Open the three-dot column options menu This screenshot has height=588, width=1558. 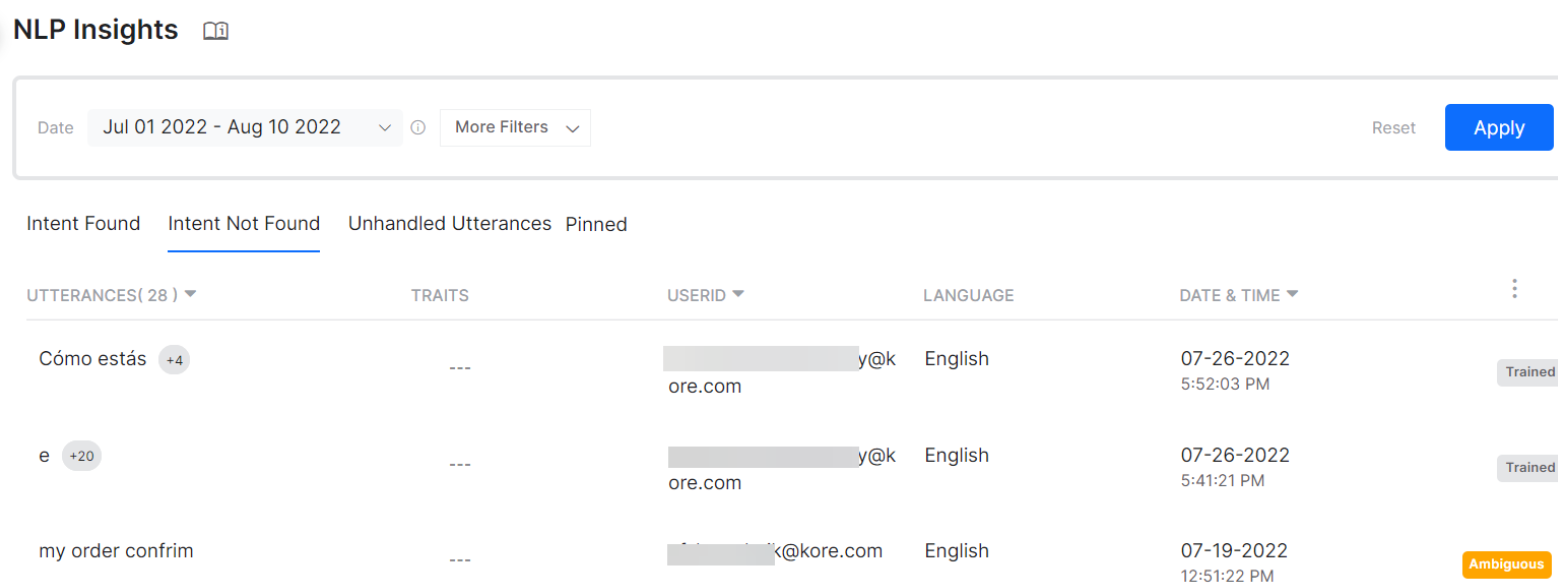[x=1514, y=289]
